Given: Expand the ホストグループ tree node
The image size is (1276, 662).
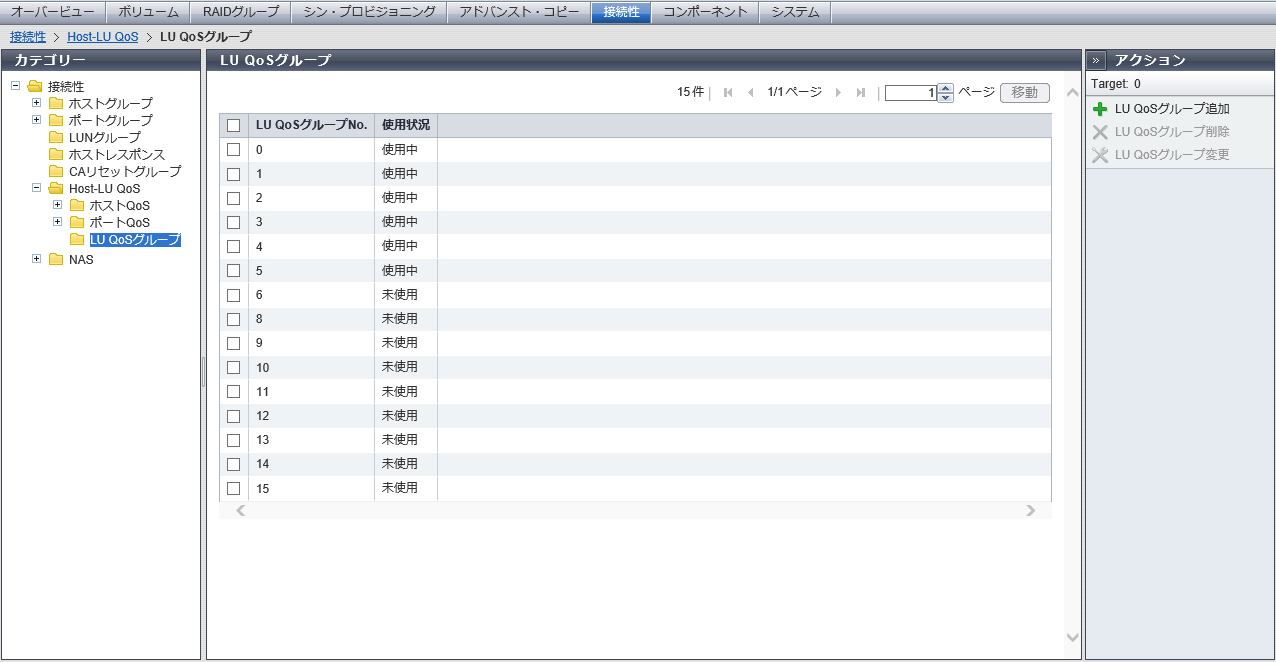Looking at the screenshot, I should pyautogui.click(x=37, y=103).
